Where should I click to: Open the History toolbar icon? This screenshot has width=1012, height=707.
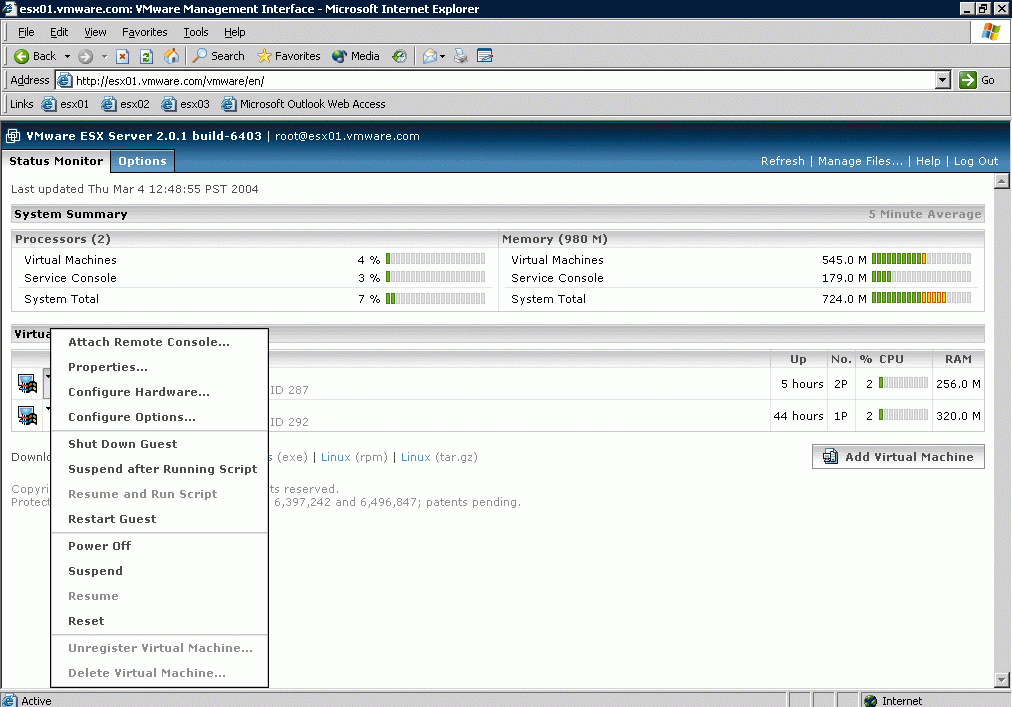tap(400, 56)
